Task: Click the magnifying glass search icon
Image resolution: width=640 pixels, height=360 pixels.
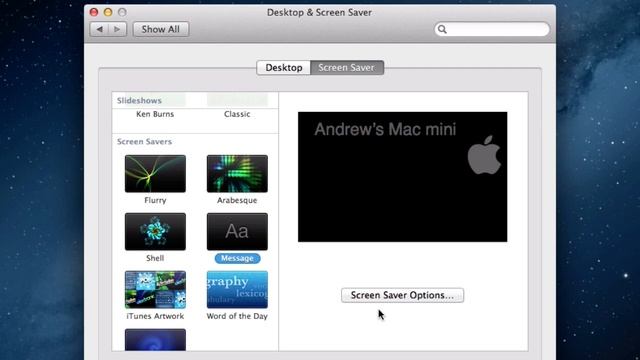Action: 442,29
